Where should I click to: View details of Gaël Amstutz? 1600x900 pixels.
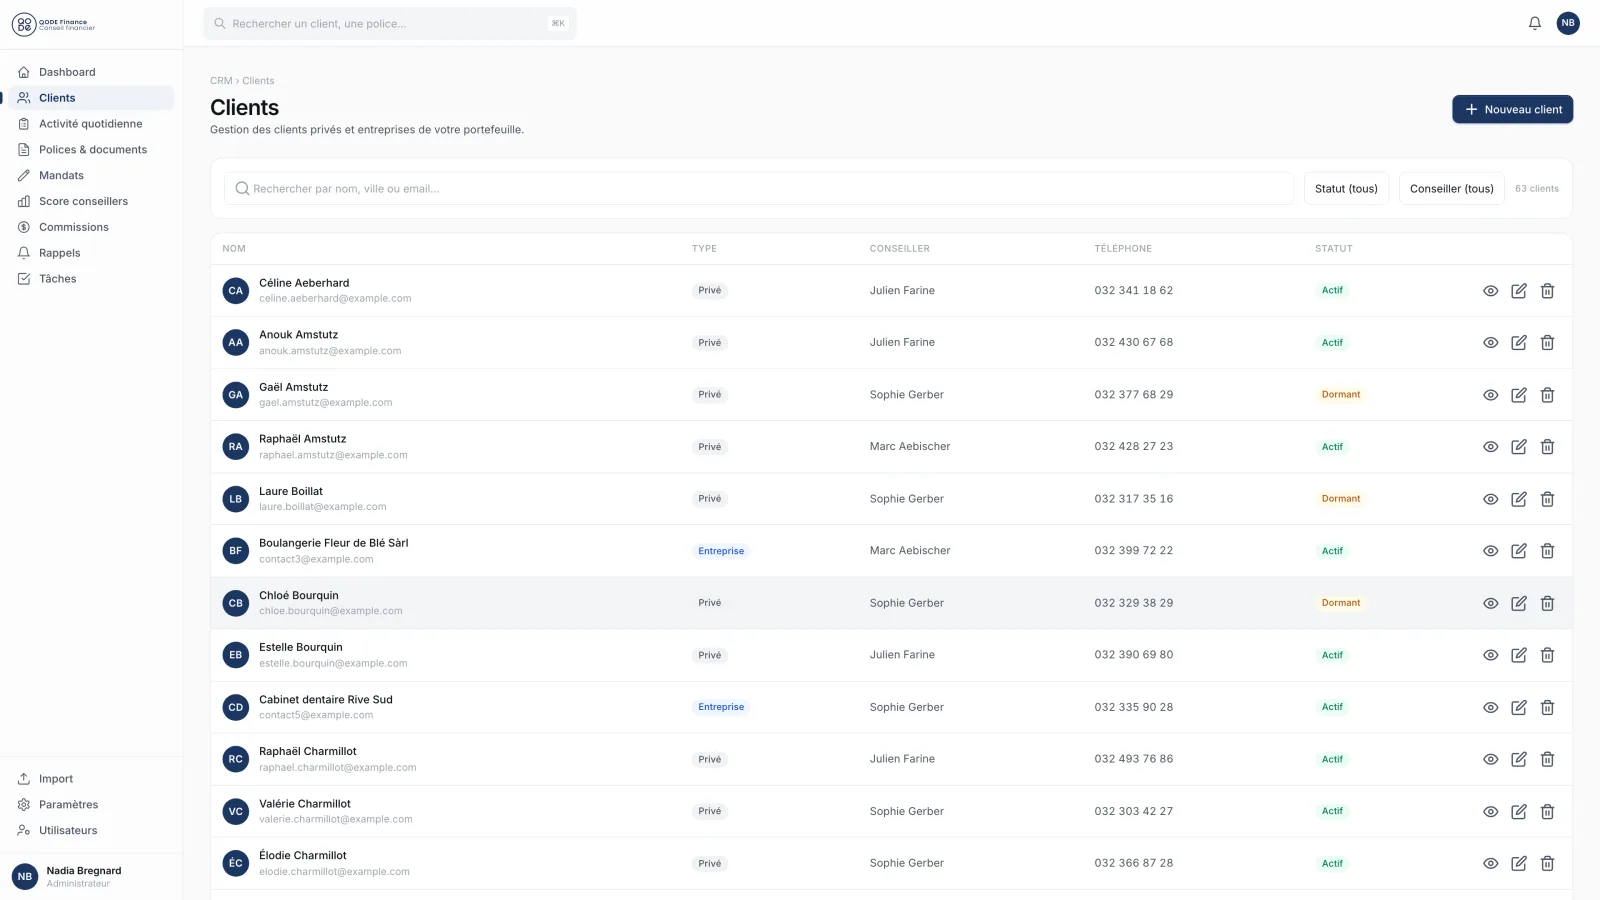pyautogui.click(x=1490, y=395)
